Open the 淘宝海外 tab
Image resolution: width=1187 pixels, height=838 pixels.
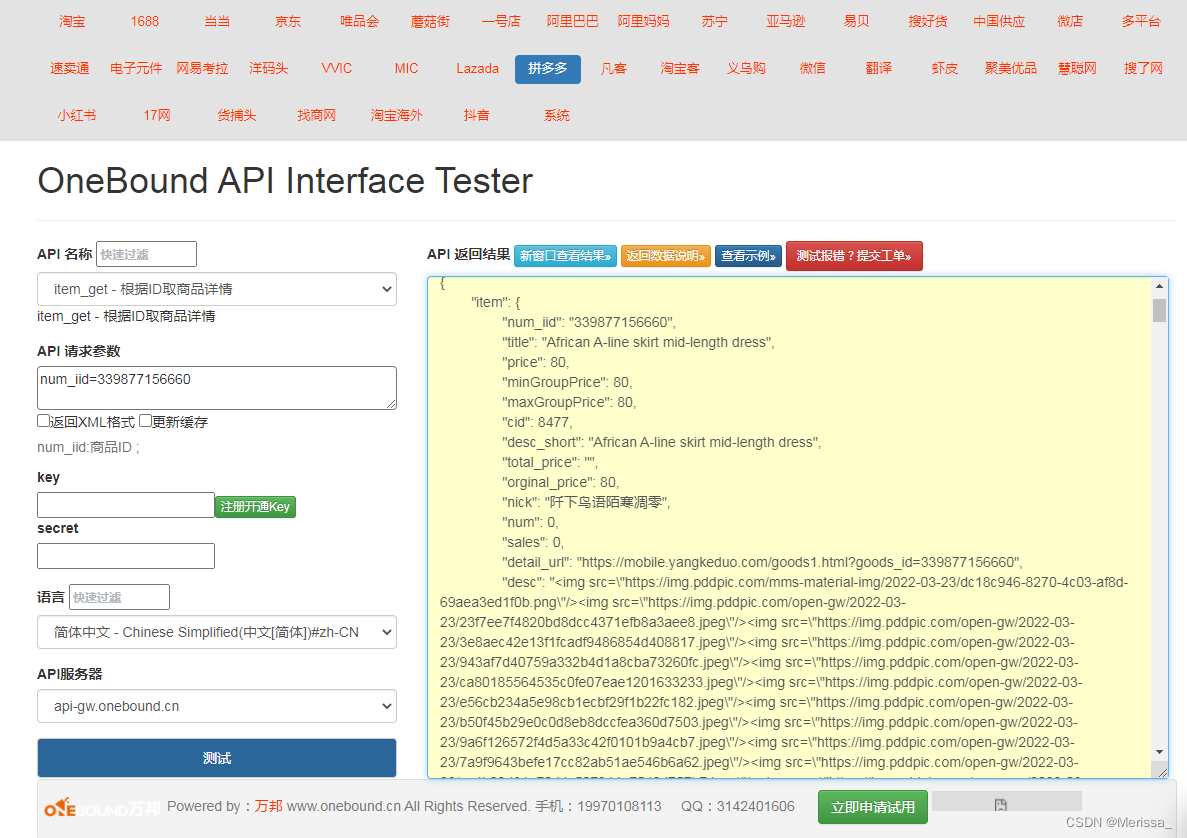[x=396, y=116]
